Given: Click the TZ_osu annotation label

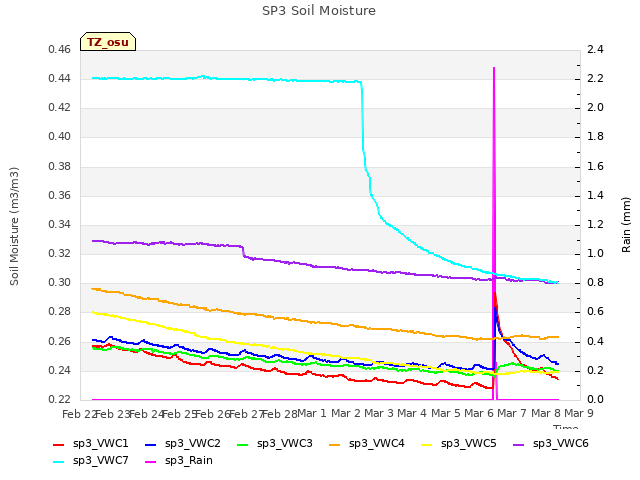Looking at the screenshot, I should [108, 42].
